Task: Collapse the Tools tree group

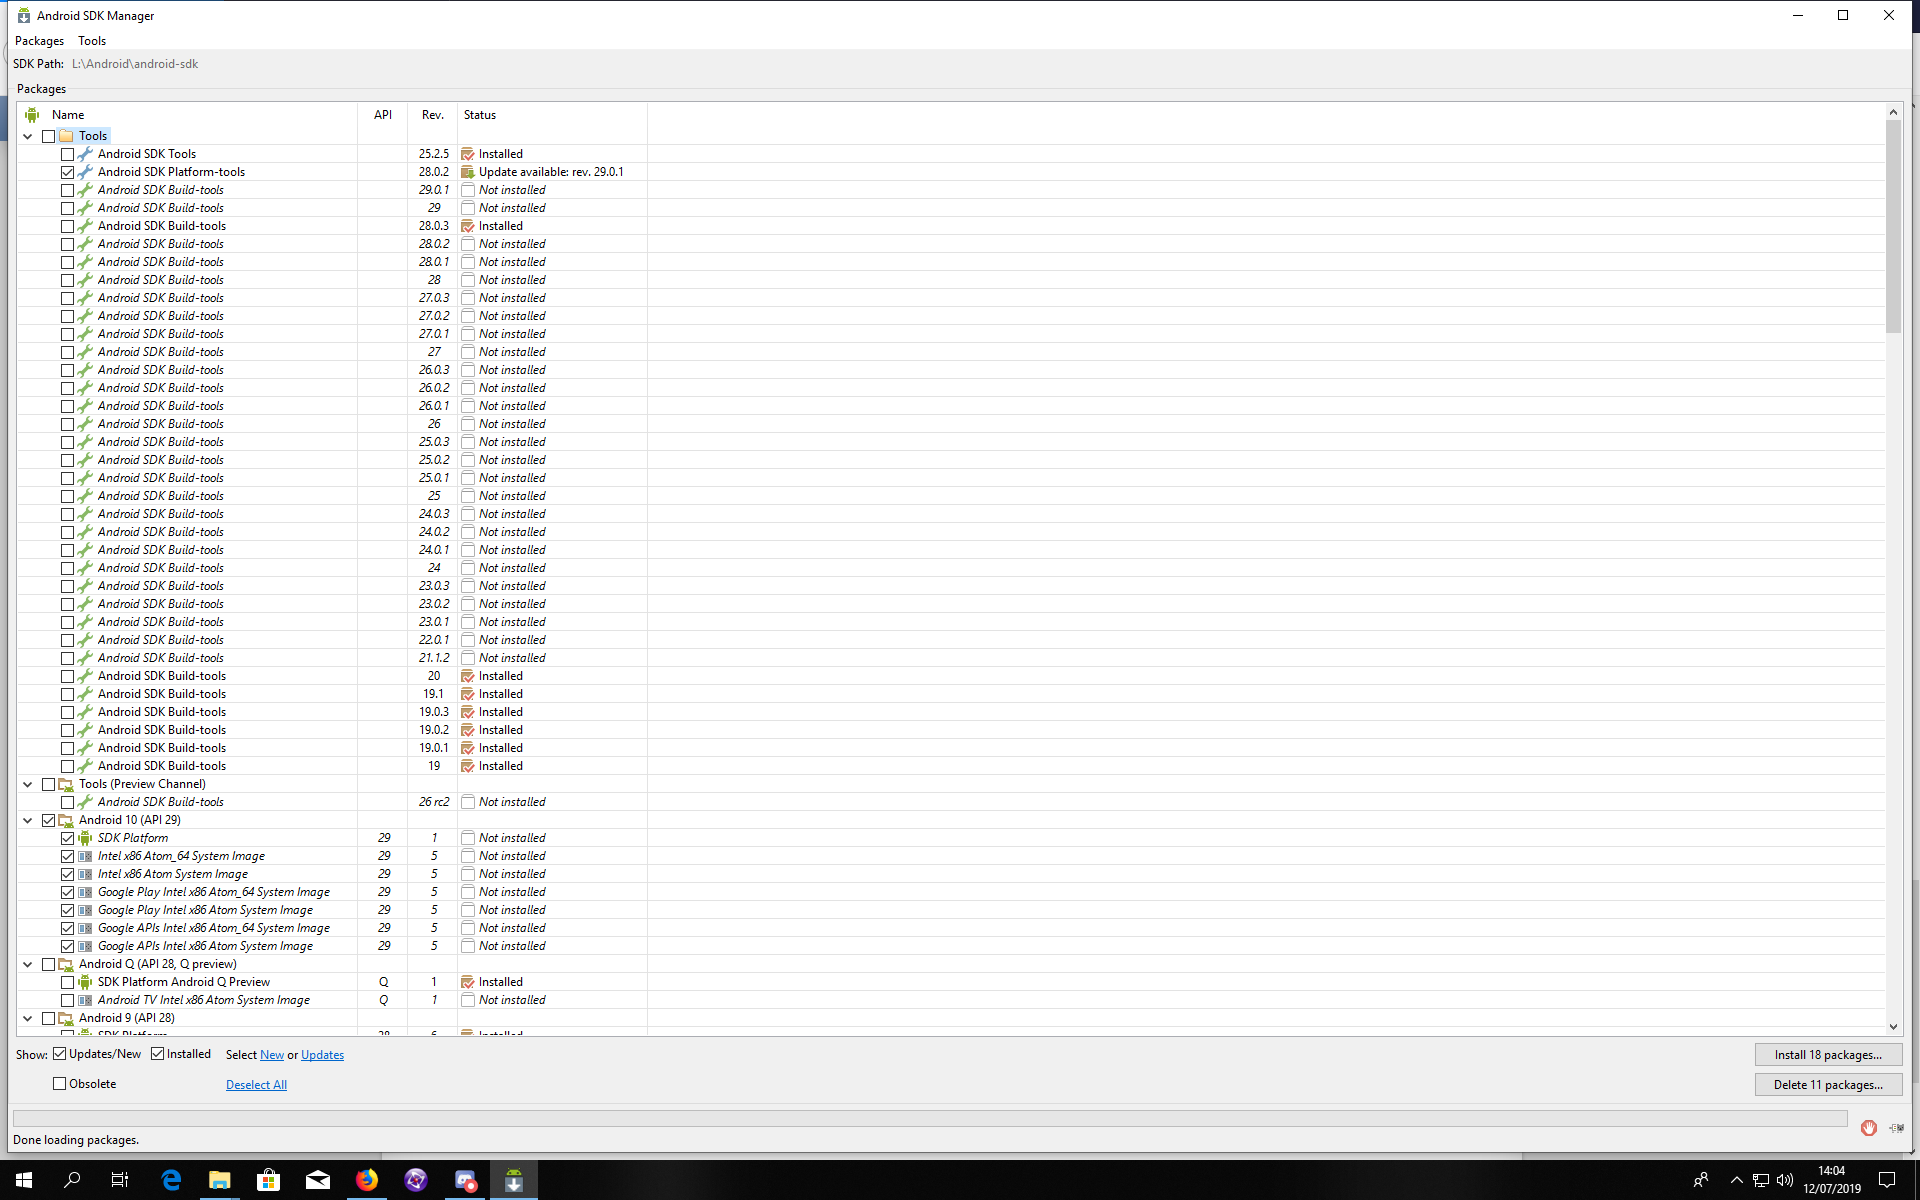Action: coord(28,136)
